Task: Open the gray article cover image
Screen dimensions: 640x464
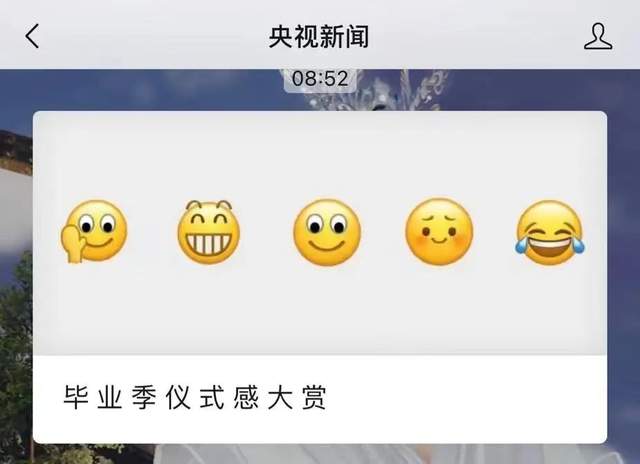Action: (320, 233)
